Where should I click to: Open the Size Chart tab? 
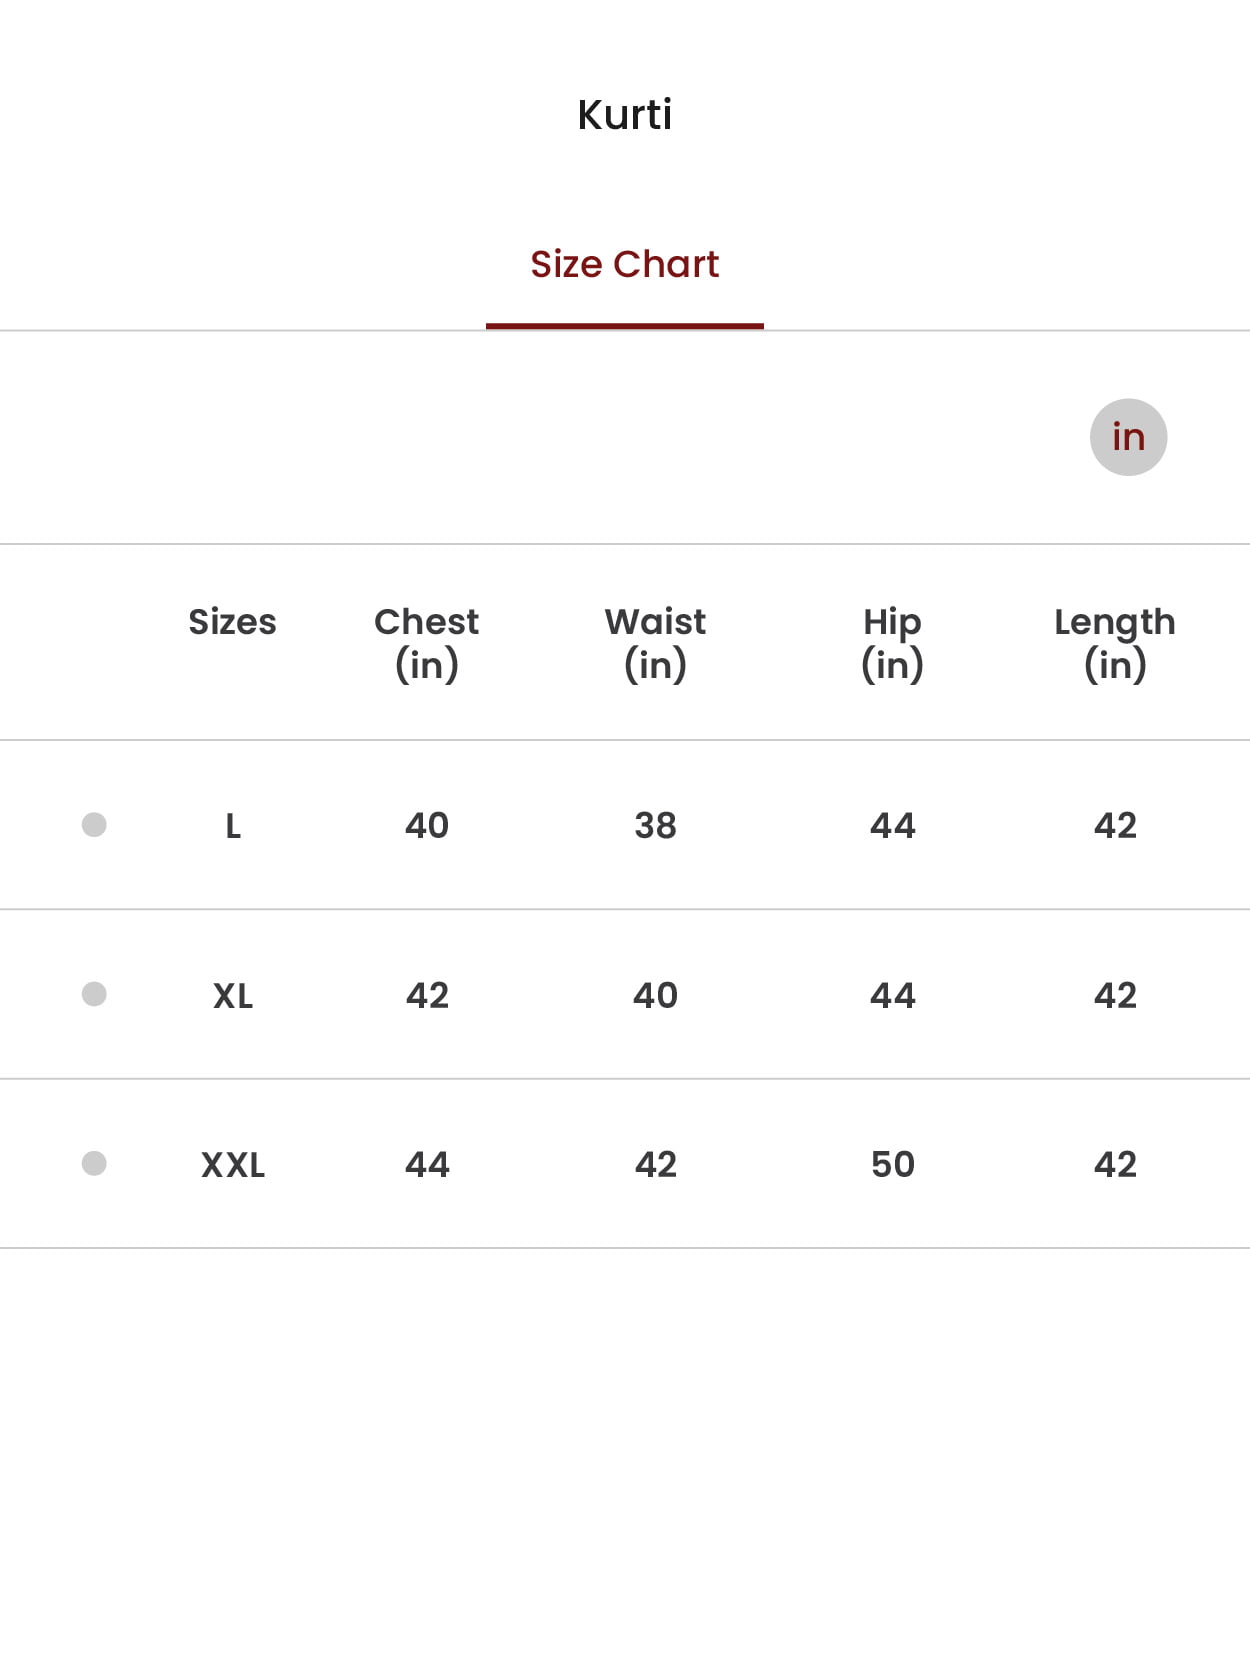pos(625,264)
